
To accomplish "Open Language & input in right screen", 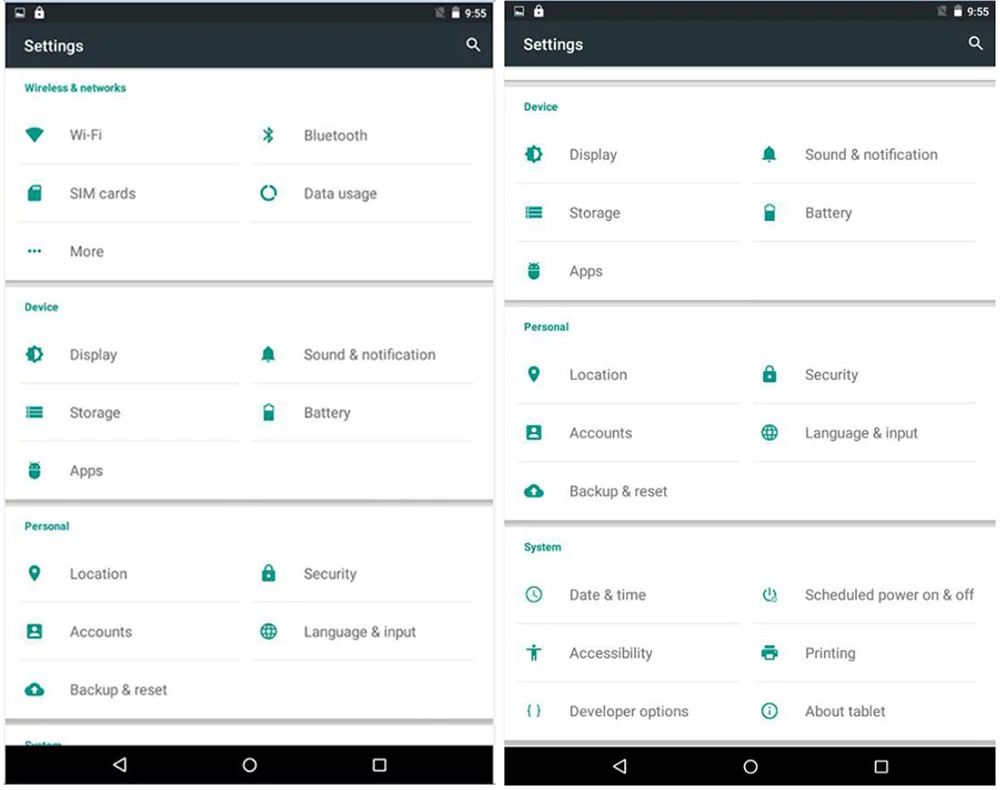I will (x=861, y=433).
